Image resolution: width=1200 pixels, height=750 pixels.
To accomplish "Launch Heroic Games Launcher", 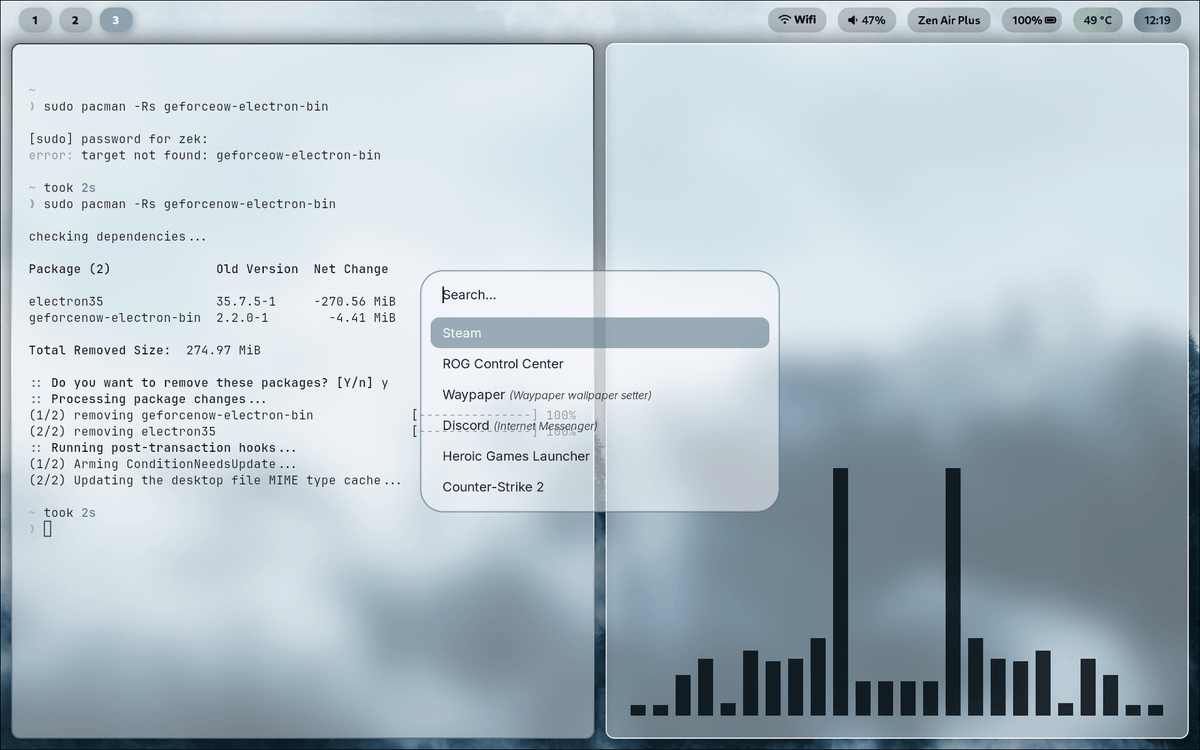I will coord(600,456).
